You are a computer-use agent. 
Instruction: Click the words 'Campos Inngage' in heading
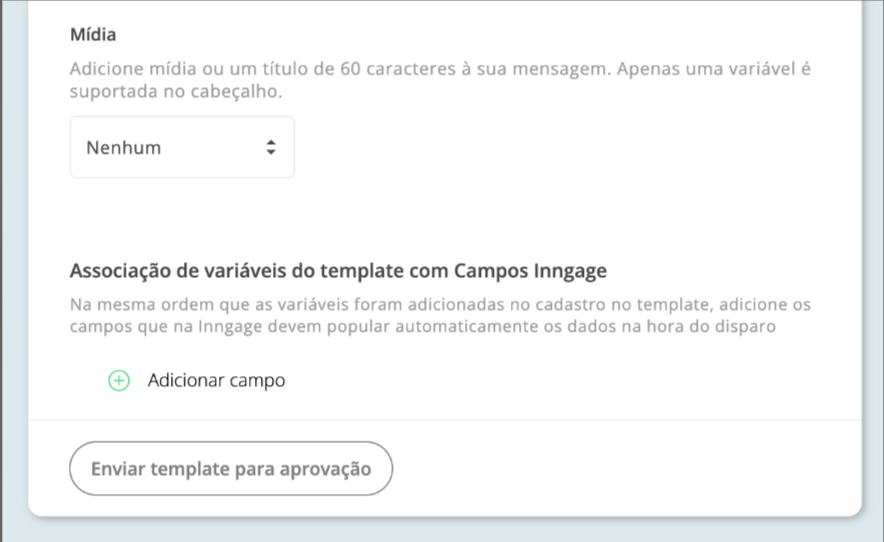[x=531, y=271]
